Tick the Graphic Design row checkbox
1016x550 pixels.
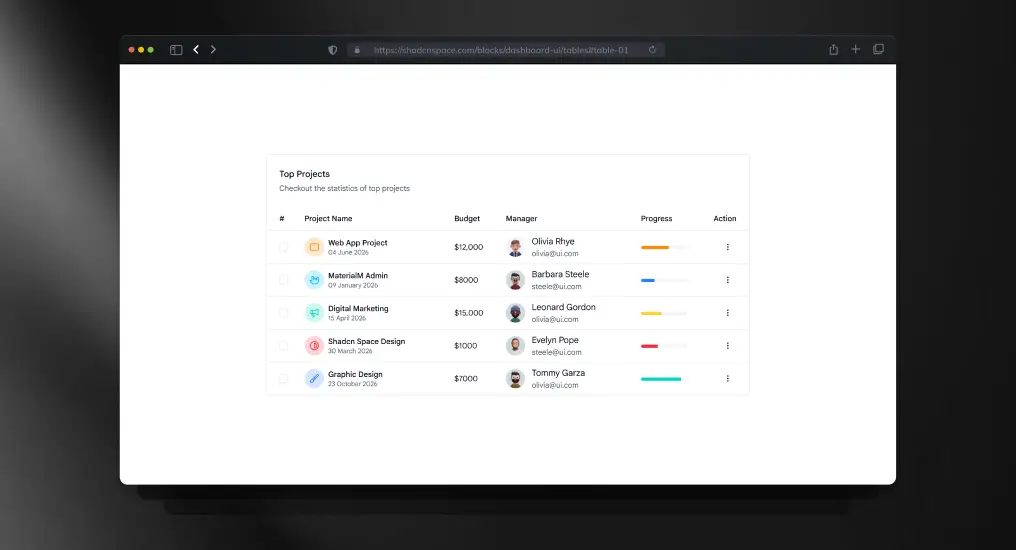pos(283,379)
